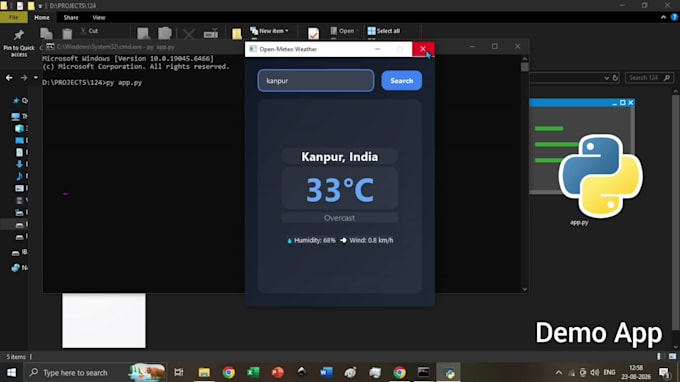Click the Open button in the ribbon
The image size is (680, 382).
[x=344, y=31]
